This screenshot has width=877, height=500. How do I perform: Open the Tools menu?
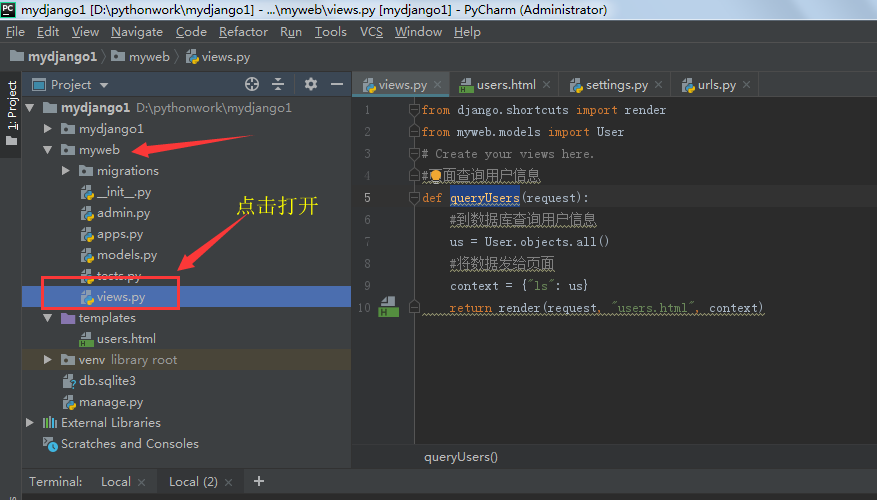pyautogui.click(x=331, y=32)
